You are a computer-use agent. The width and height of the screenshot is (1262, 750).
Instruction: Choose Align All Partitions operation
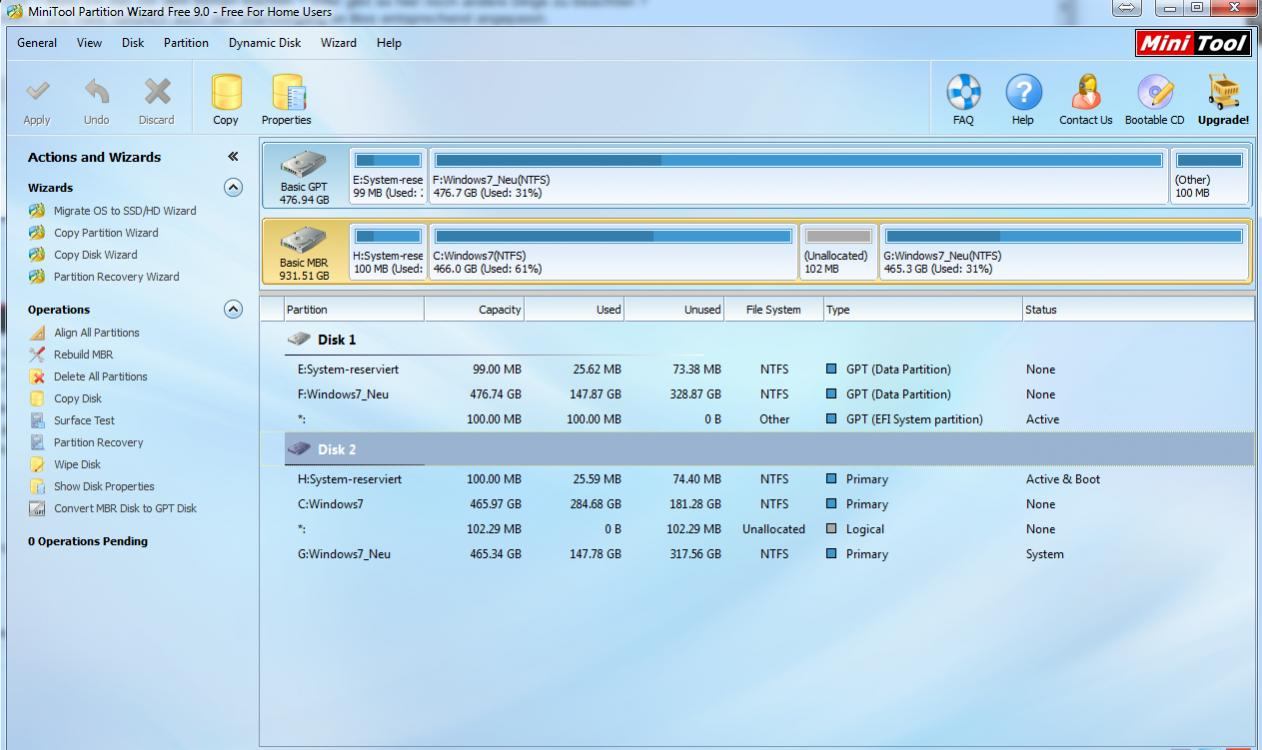(96, 333)
